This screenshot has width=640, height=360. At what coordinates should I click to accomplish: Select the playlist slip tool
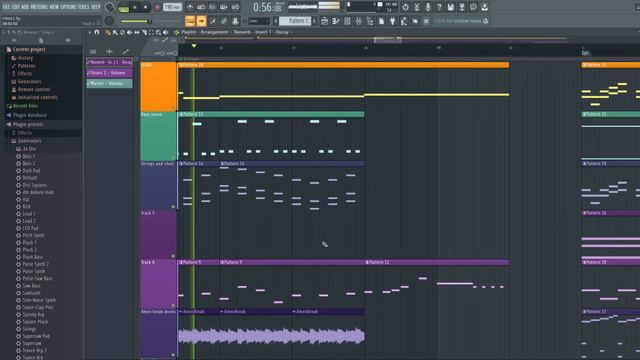(x=137, y=32)
